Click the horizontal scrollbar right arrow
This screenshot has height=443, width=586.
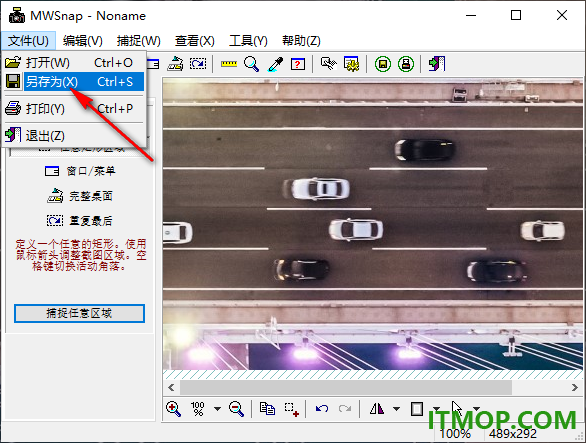coord(575,387)
